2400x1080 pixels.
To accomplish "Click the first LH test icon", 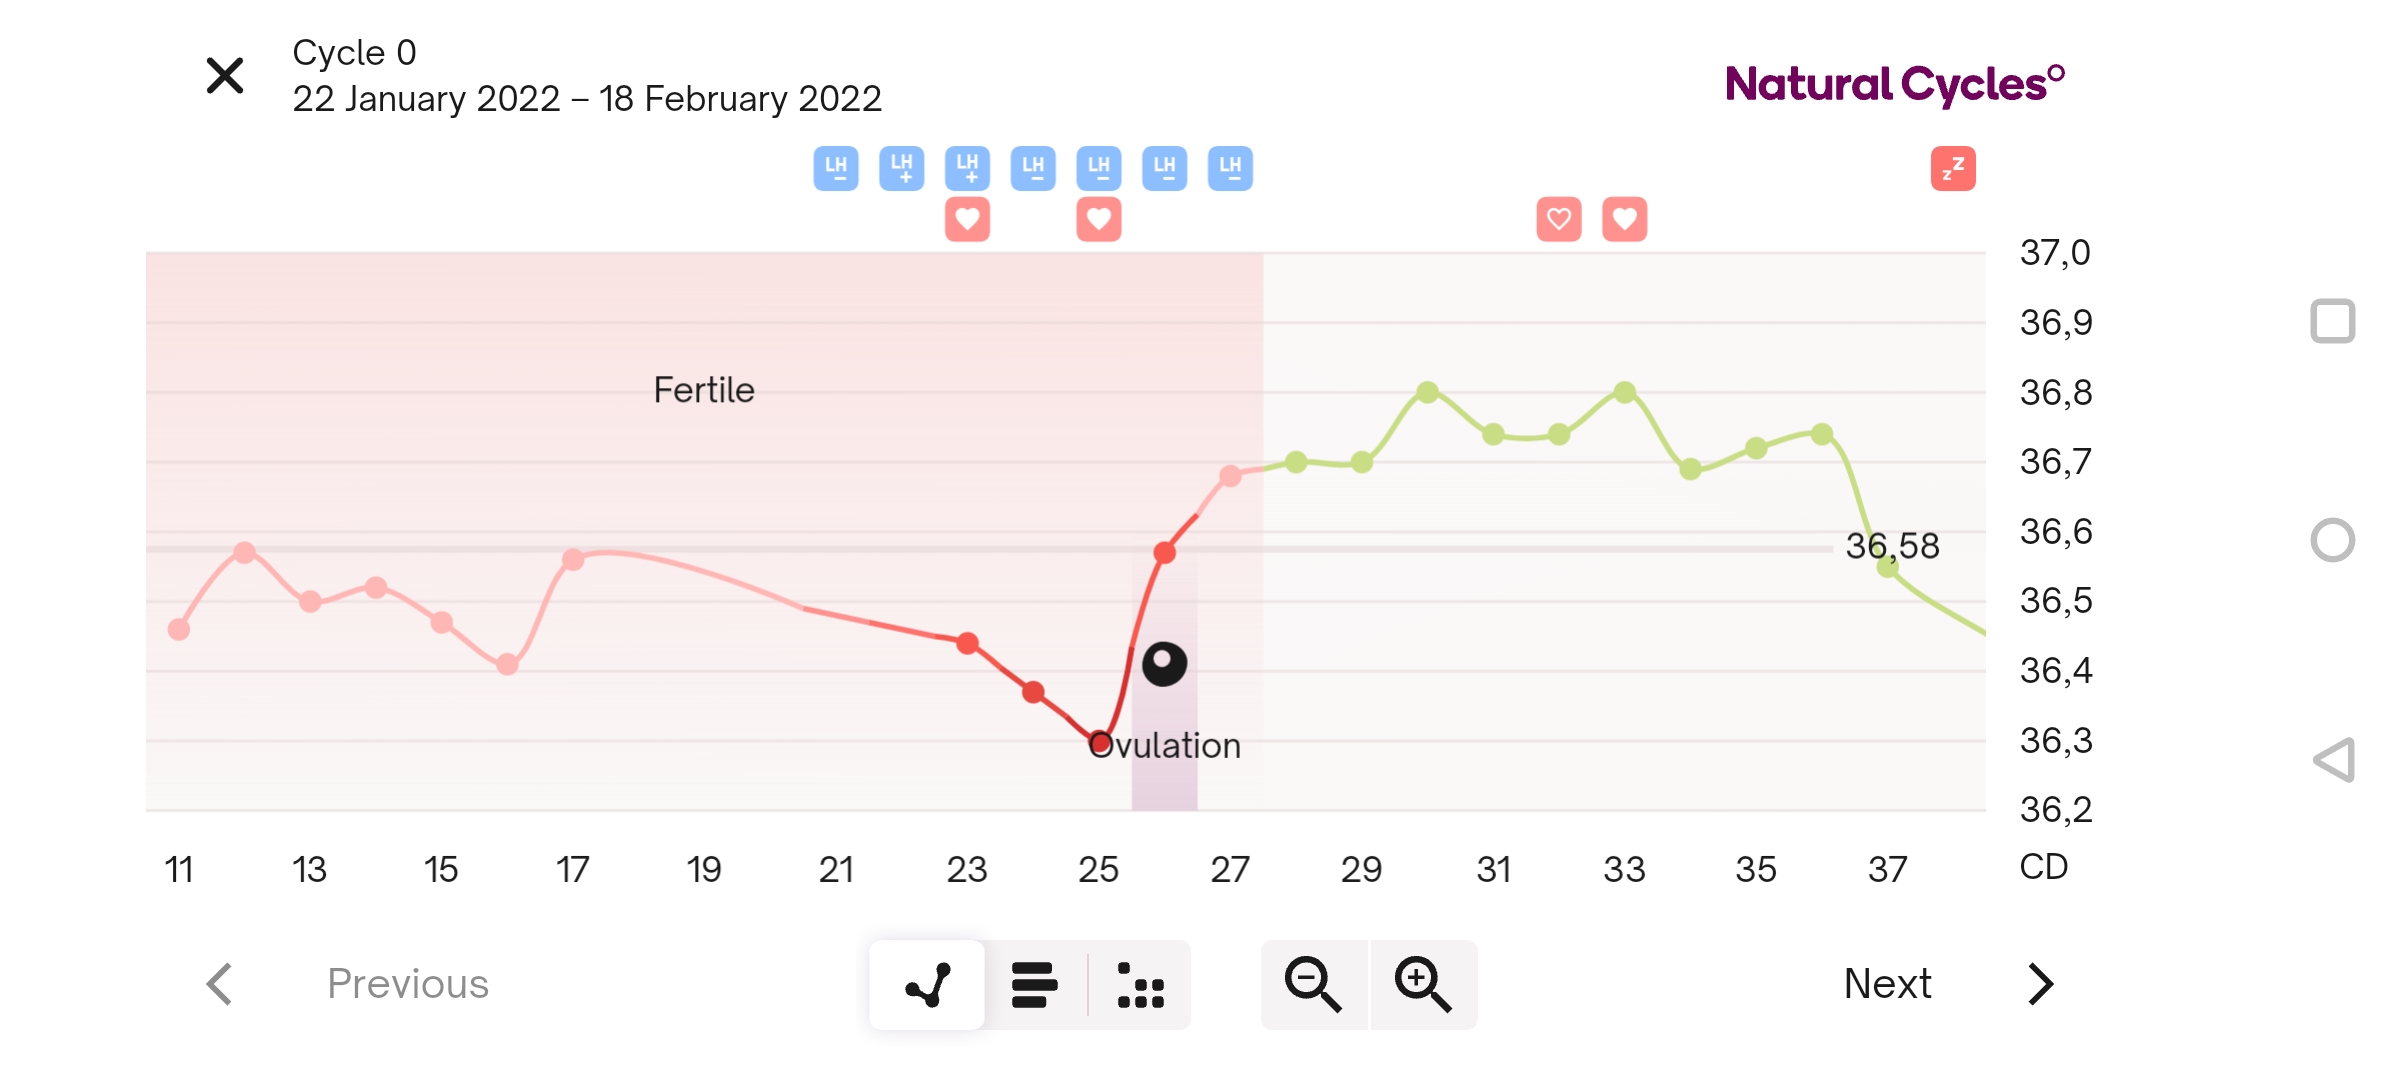I will (836, 168).
